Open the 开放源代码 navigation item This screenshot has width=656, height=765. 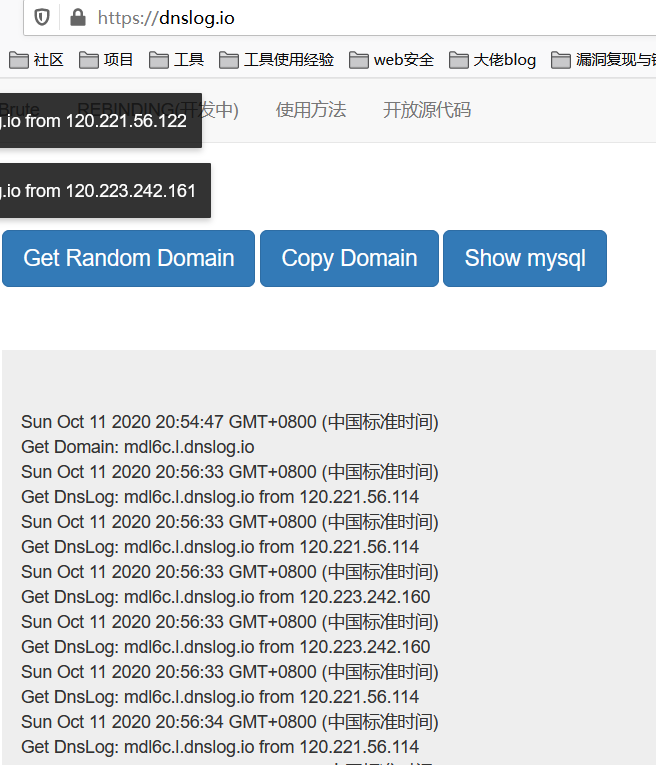pyautogui.click(x=427, y=110)
